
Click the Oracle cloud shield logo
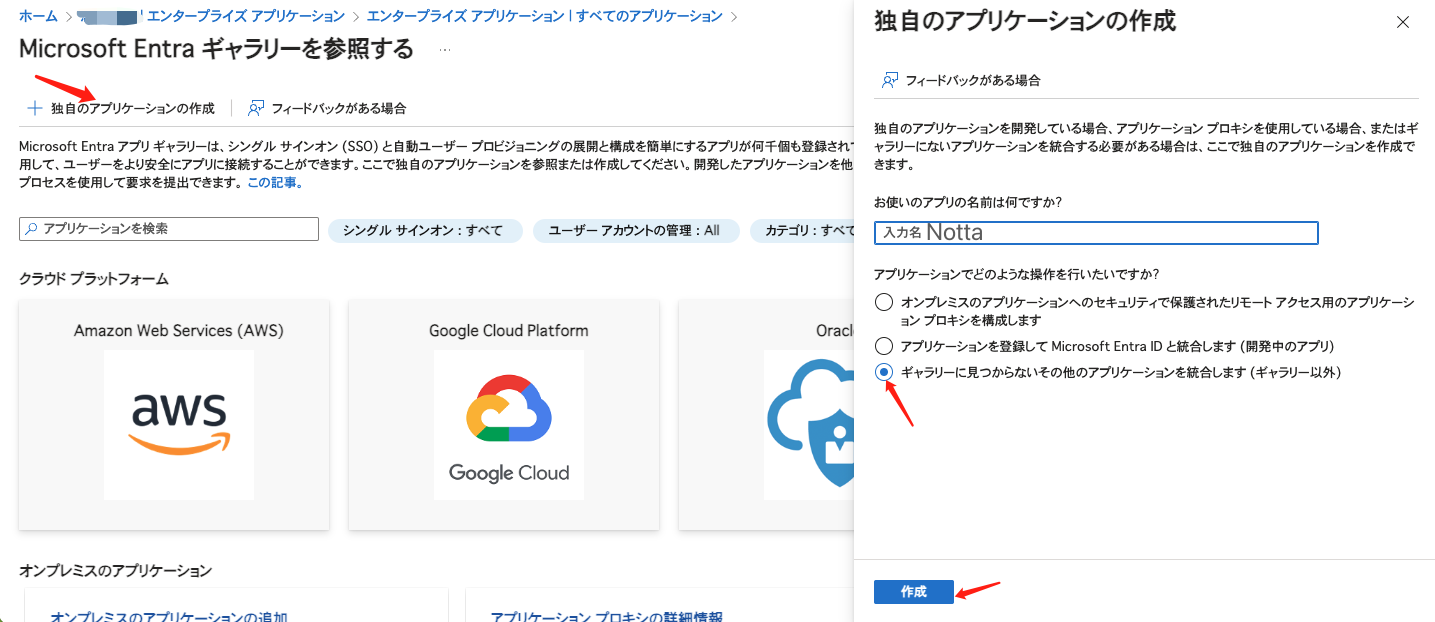pyautogui.click(x=810, y=424)
